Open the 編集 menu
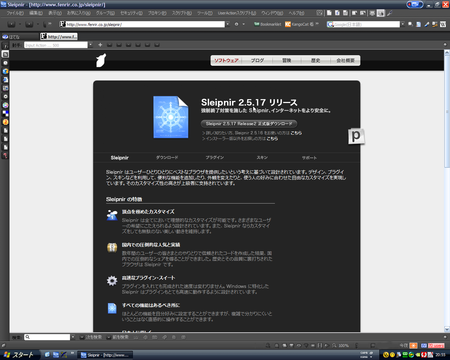This screenshot has width=450, height=360. [36, 13]
